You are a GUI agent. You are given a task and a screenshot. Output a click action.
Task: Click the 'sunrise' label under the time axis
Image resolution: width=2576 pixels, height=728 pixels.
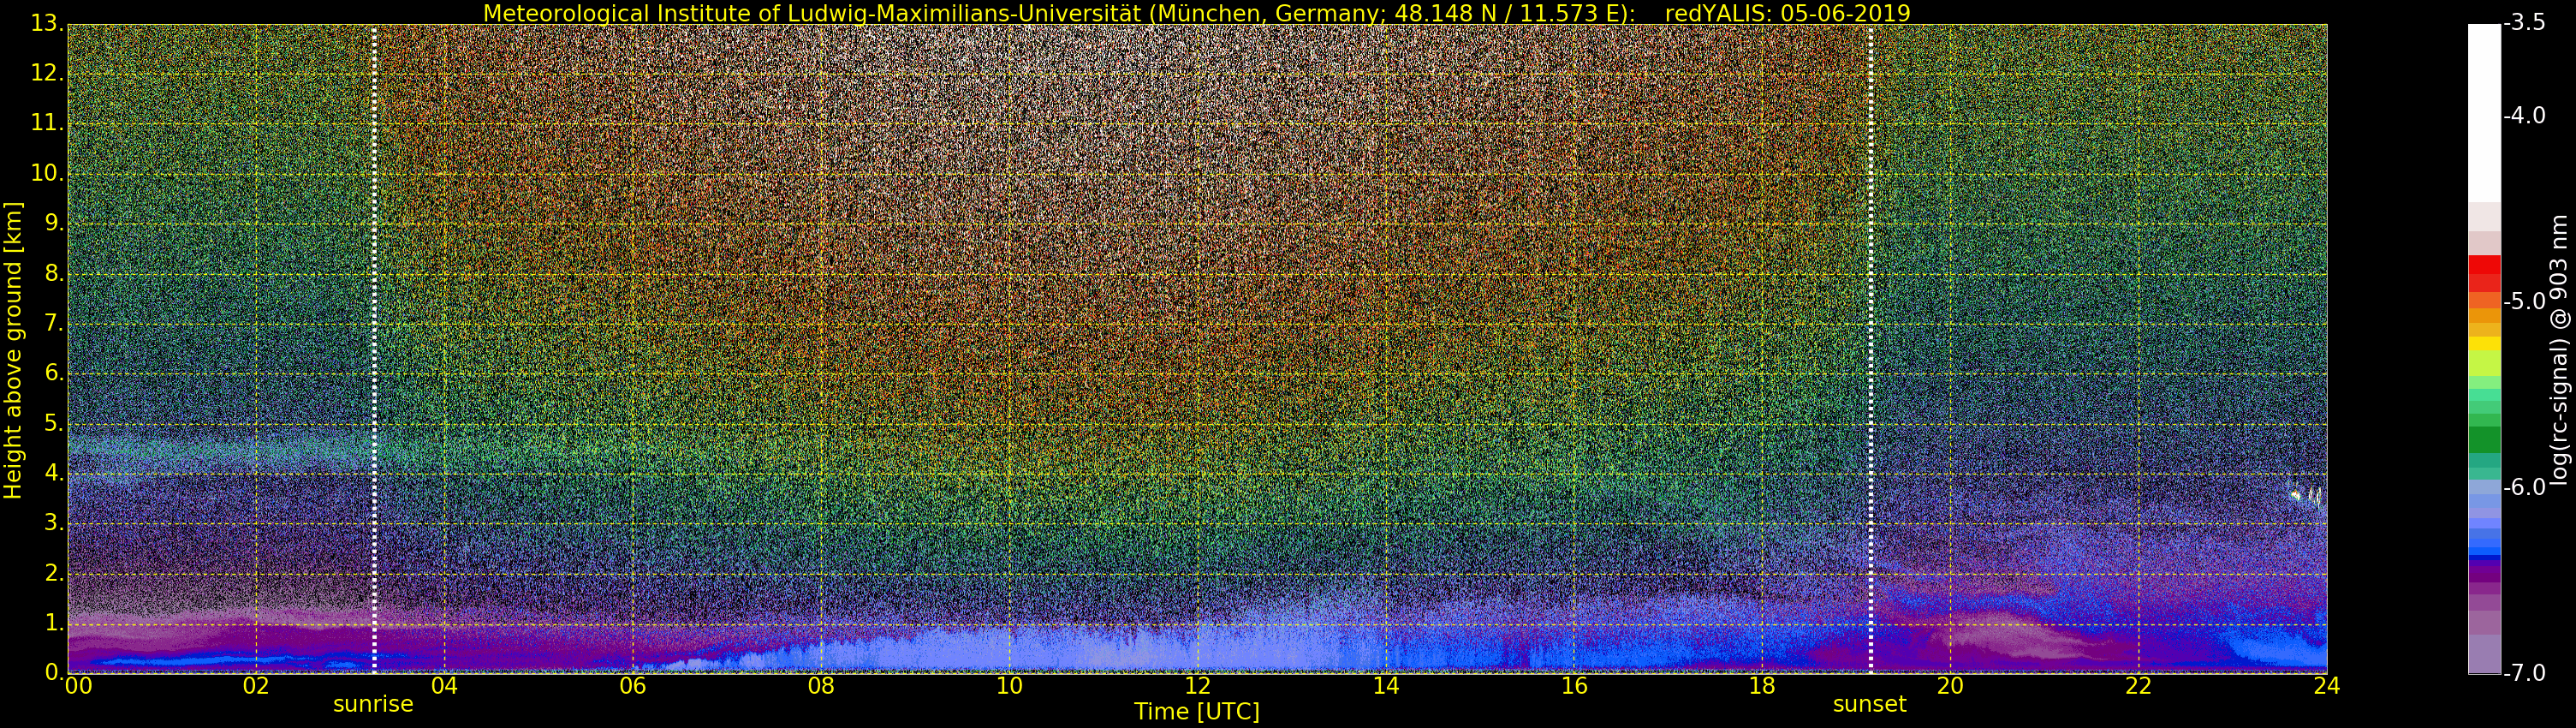click(373, 704)
